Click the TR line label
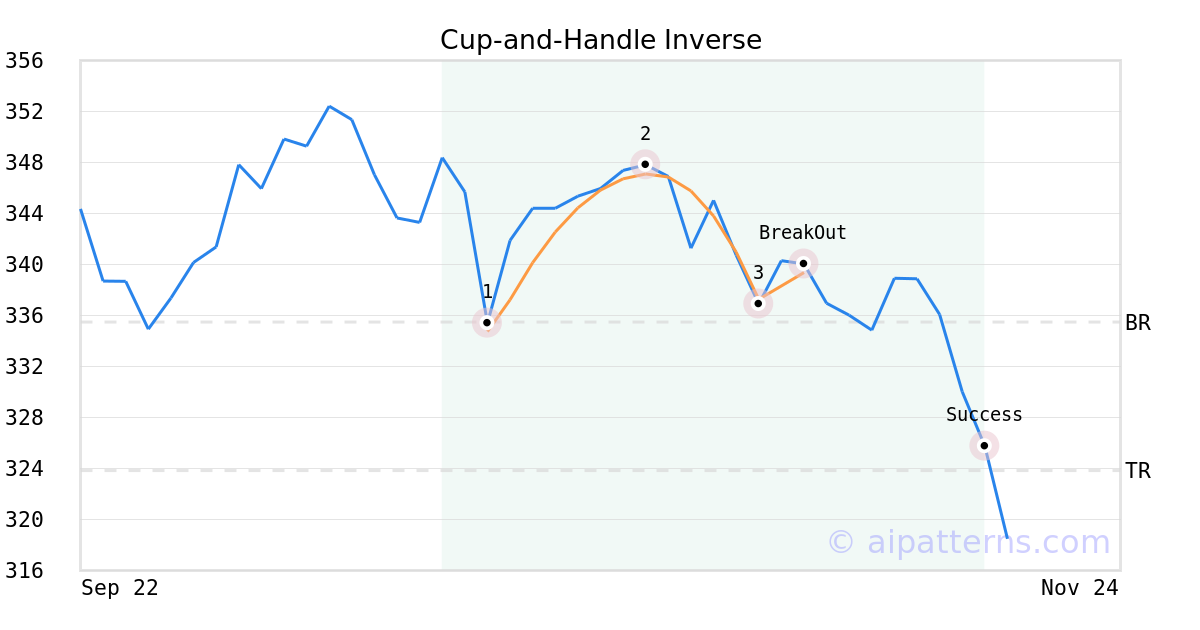 coord(1137,471)
